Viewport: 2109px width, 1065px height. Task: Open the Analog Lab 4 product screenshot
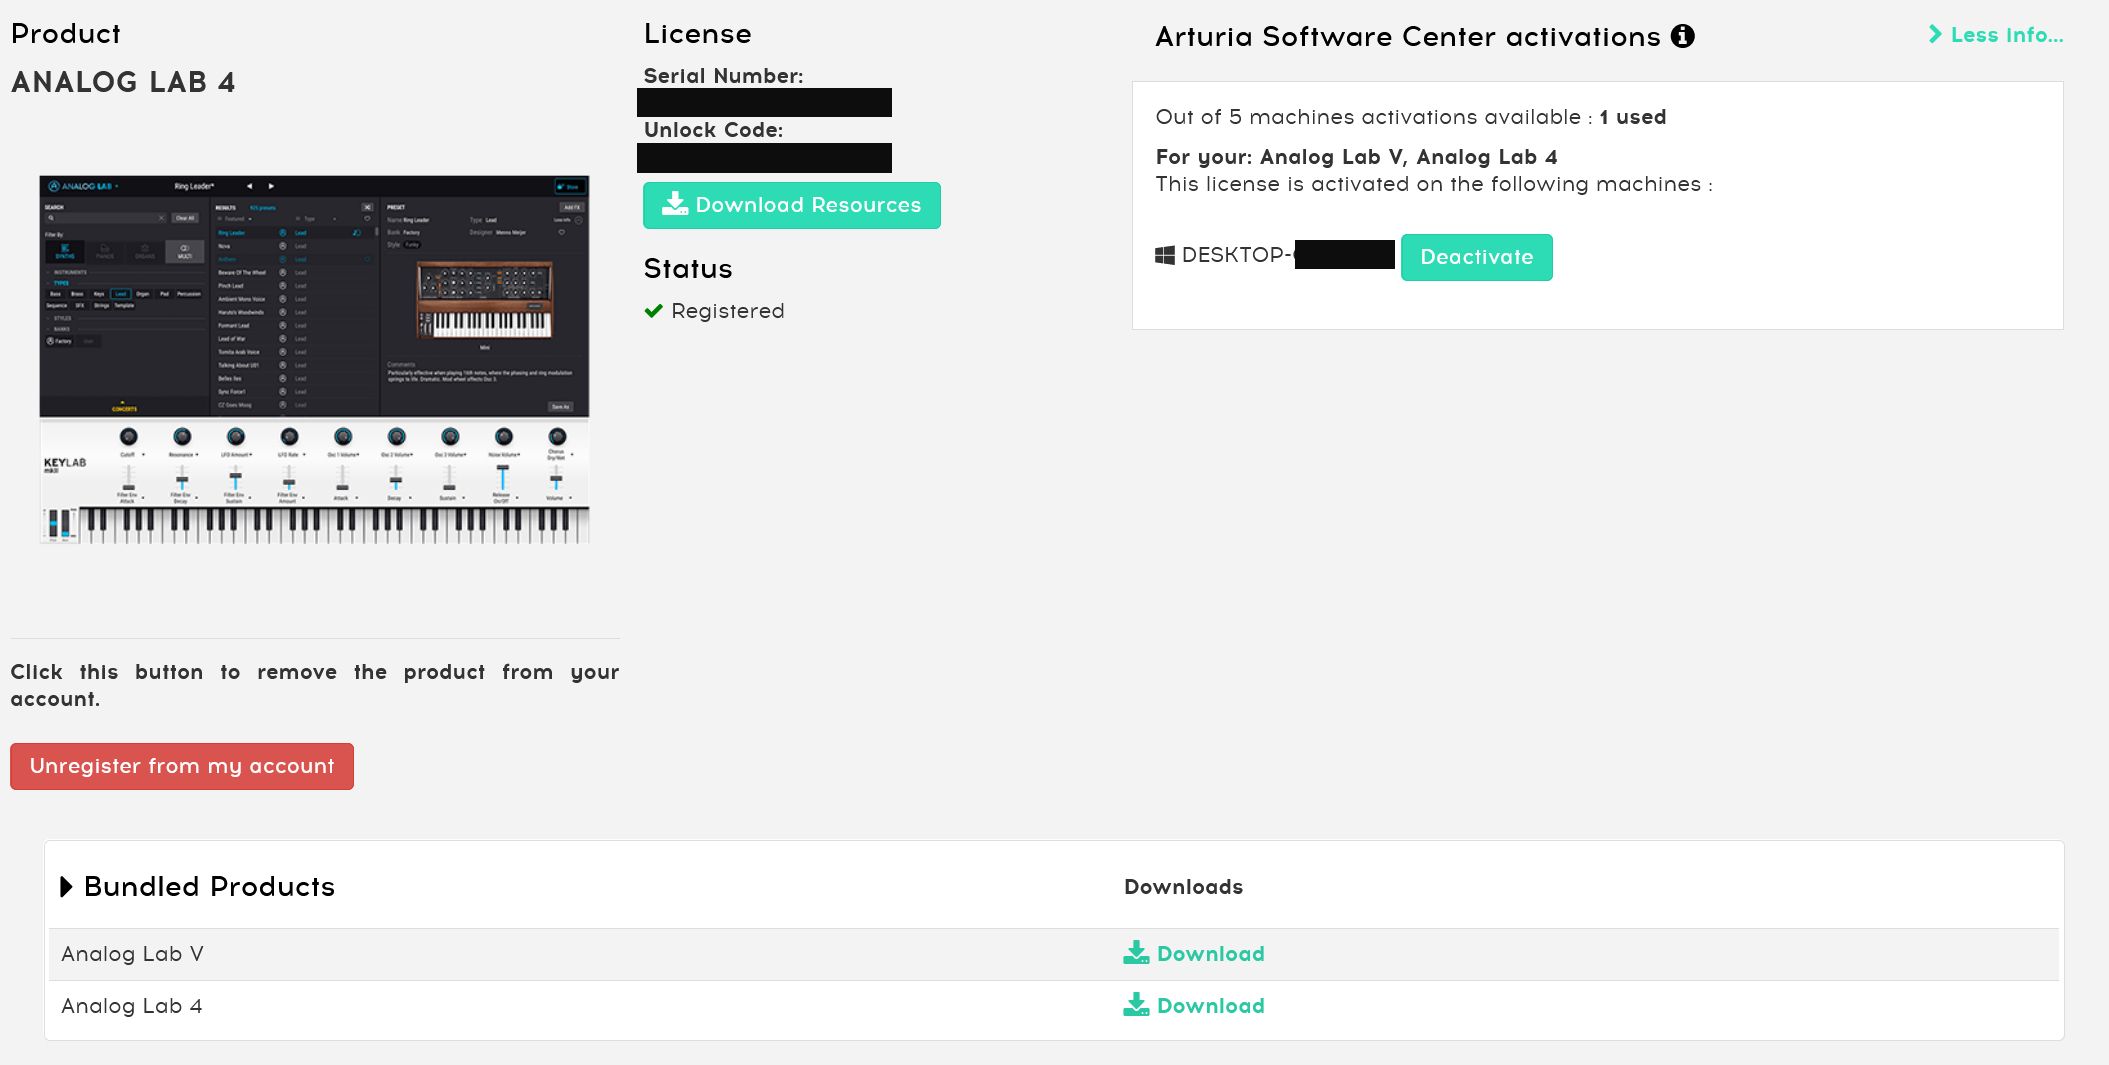pos(314,359)
